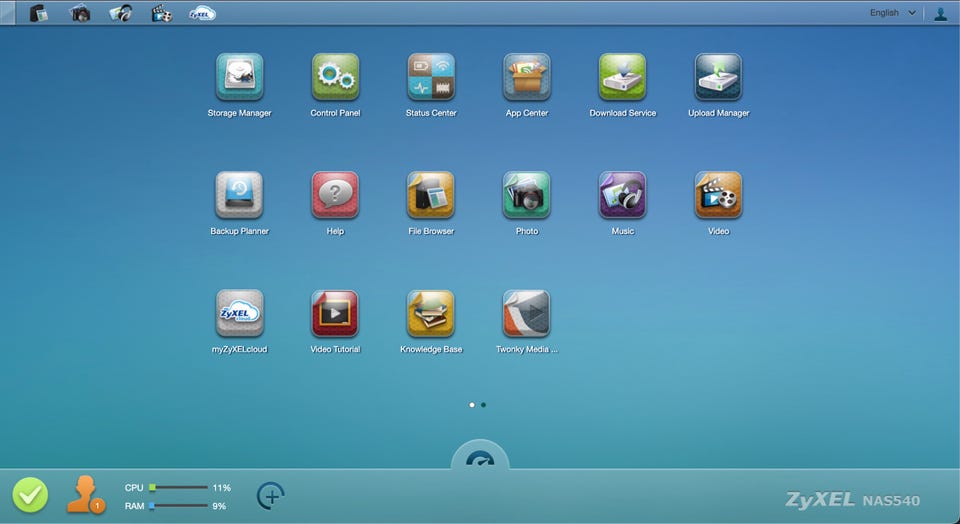Click the Video shortcut in top toolbar

click(162, 13)
